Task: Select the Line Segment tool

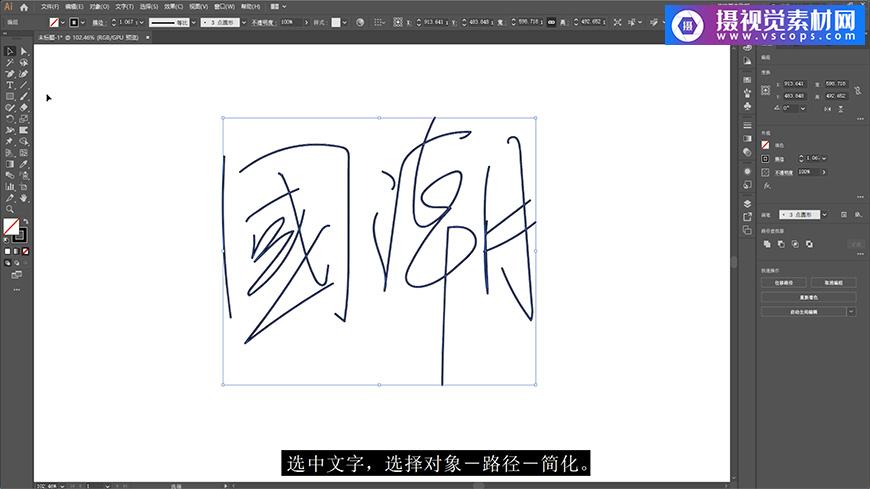Action: click(x=23, y=85)
